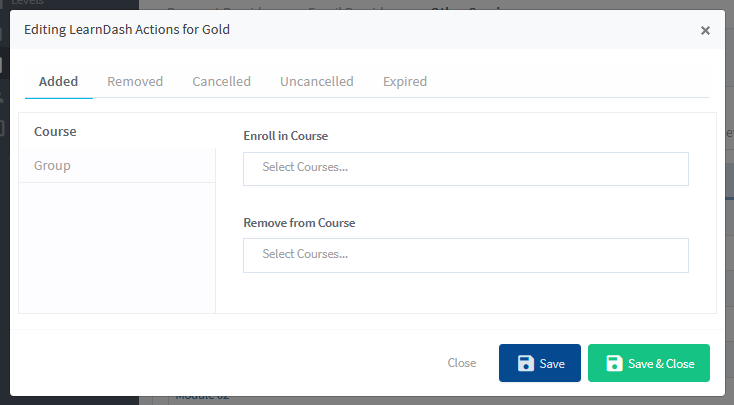
Task: Click the green Save & Close button
Action: point(649,363)
